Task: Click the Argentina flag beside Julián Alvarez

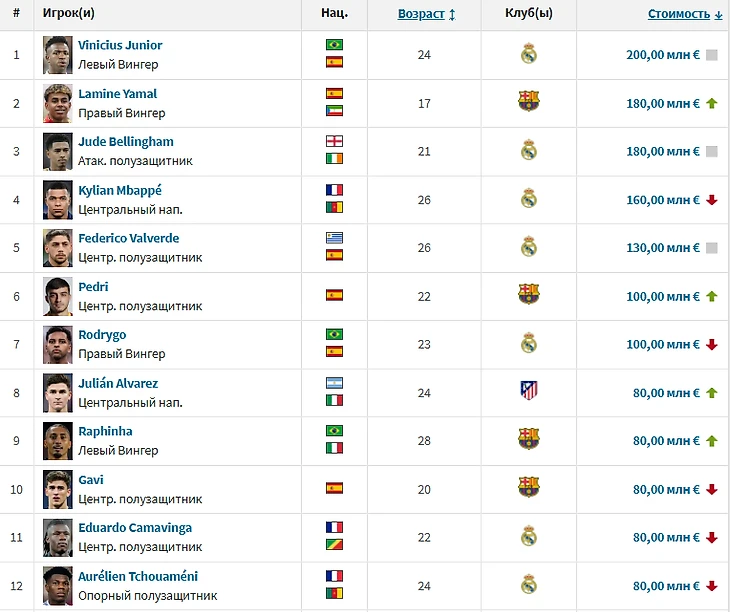Action: click(x=334, y=383)
